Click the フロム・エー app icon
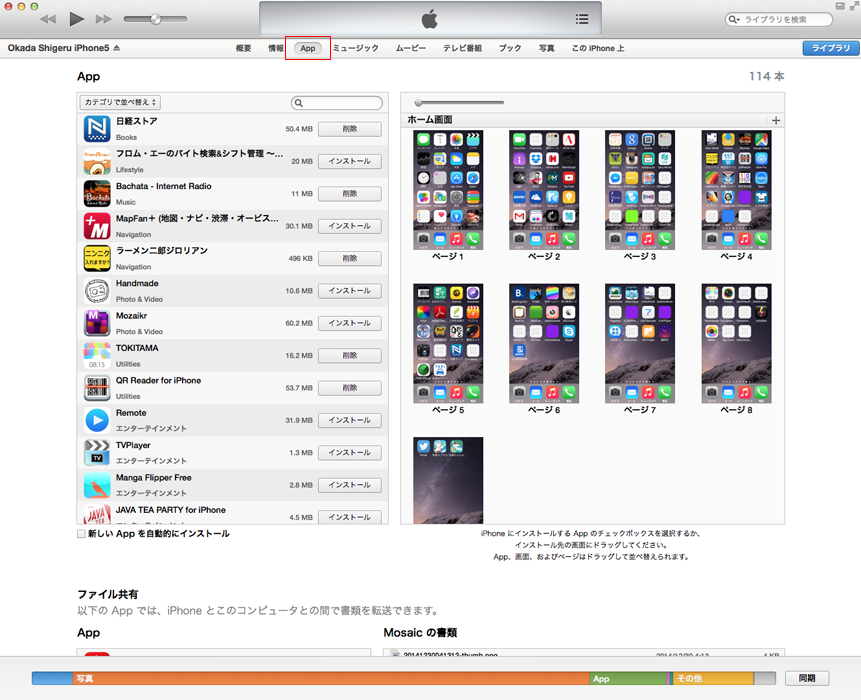861x700 pixels. (x=97, y=161)
